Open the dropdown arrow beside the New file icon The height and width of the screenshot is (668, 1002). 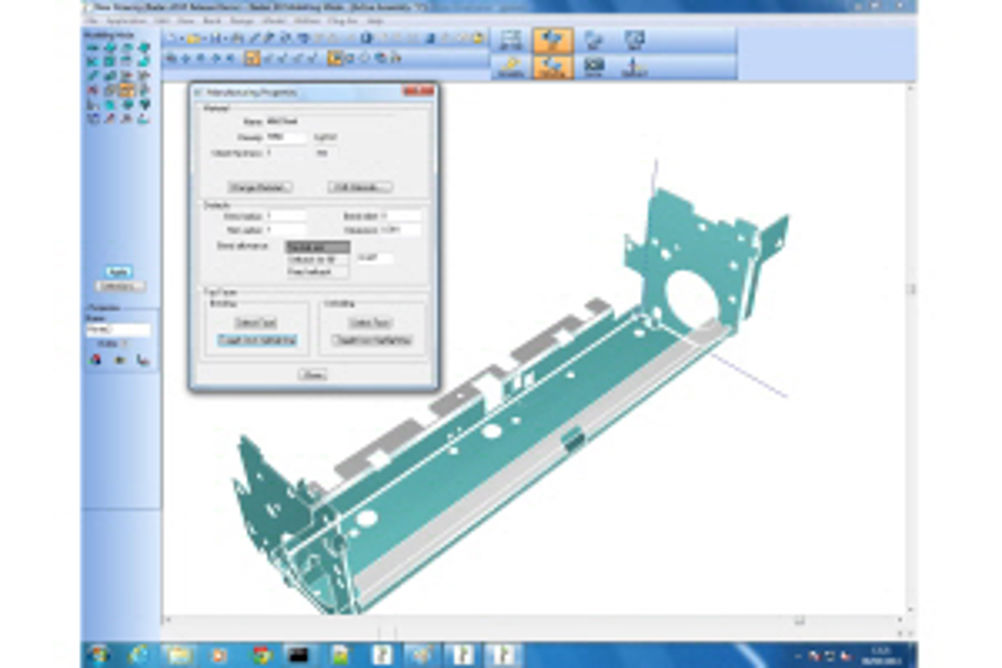pos(180,40)
